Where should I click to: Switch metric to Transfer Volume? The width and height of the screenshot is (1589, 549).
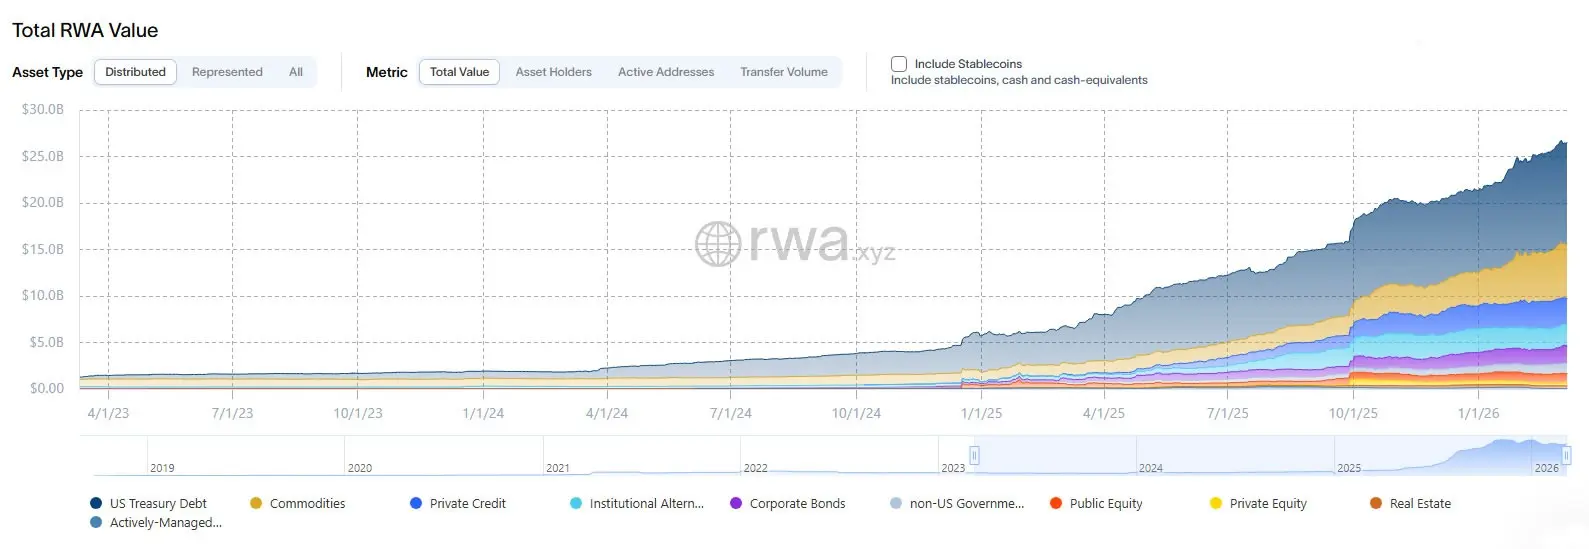point(784,72)
